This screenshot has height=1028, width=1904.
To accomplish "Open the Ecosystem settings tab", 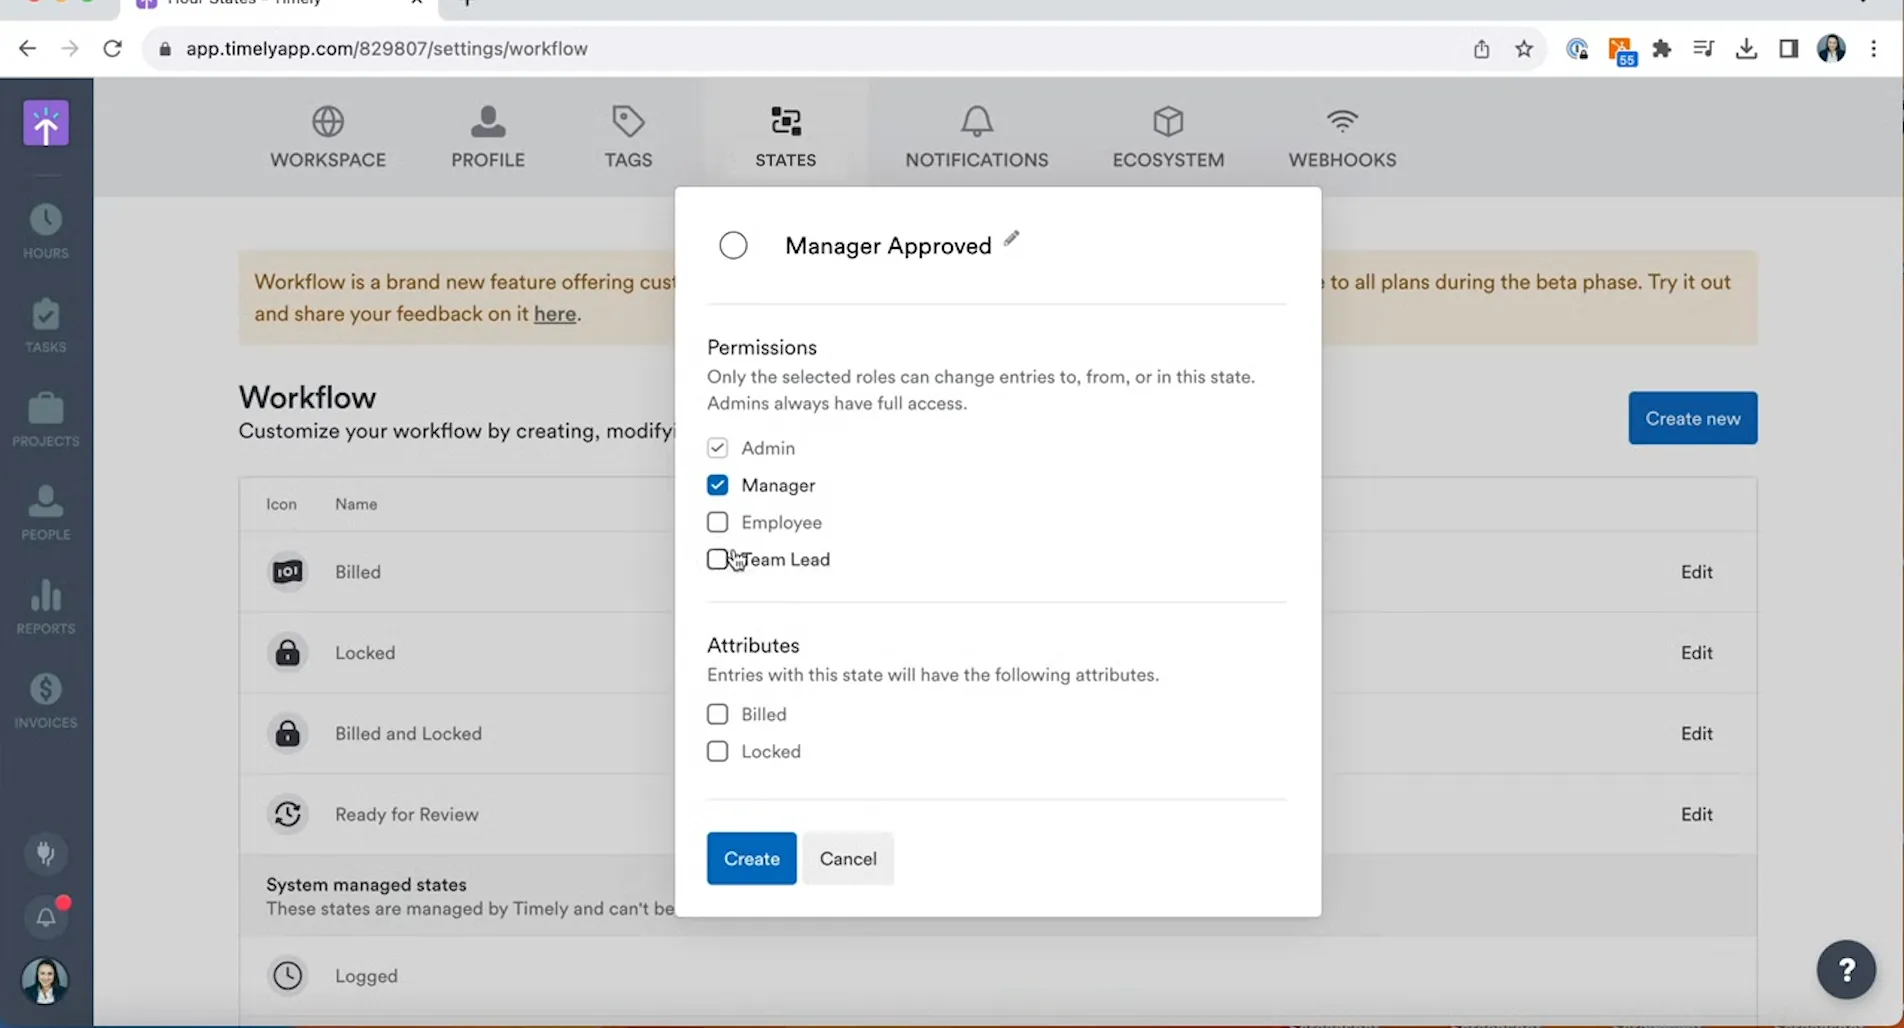I will coord(1167,137).
